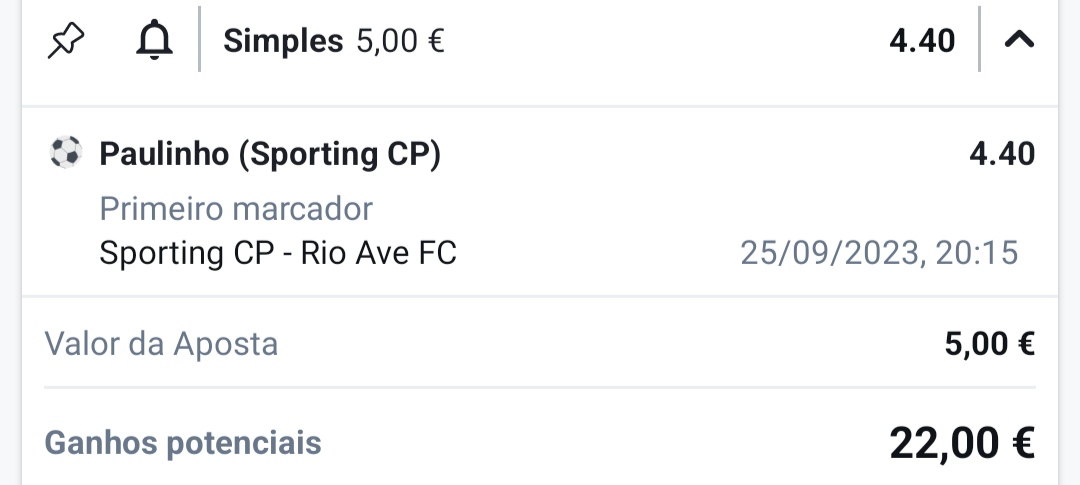Screen dimensions: 1080x485
Task: Click the 5,00 € bet amount value
Action: pos(989,344)
